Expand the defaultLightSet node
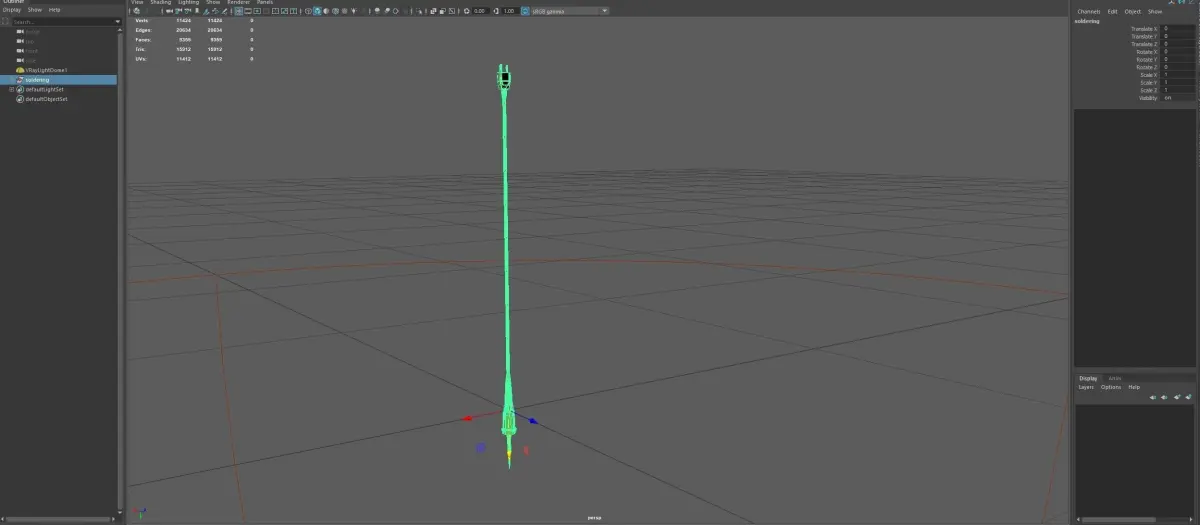1200x525 pixels. click(x=11, y=89)
